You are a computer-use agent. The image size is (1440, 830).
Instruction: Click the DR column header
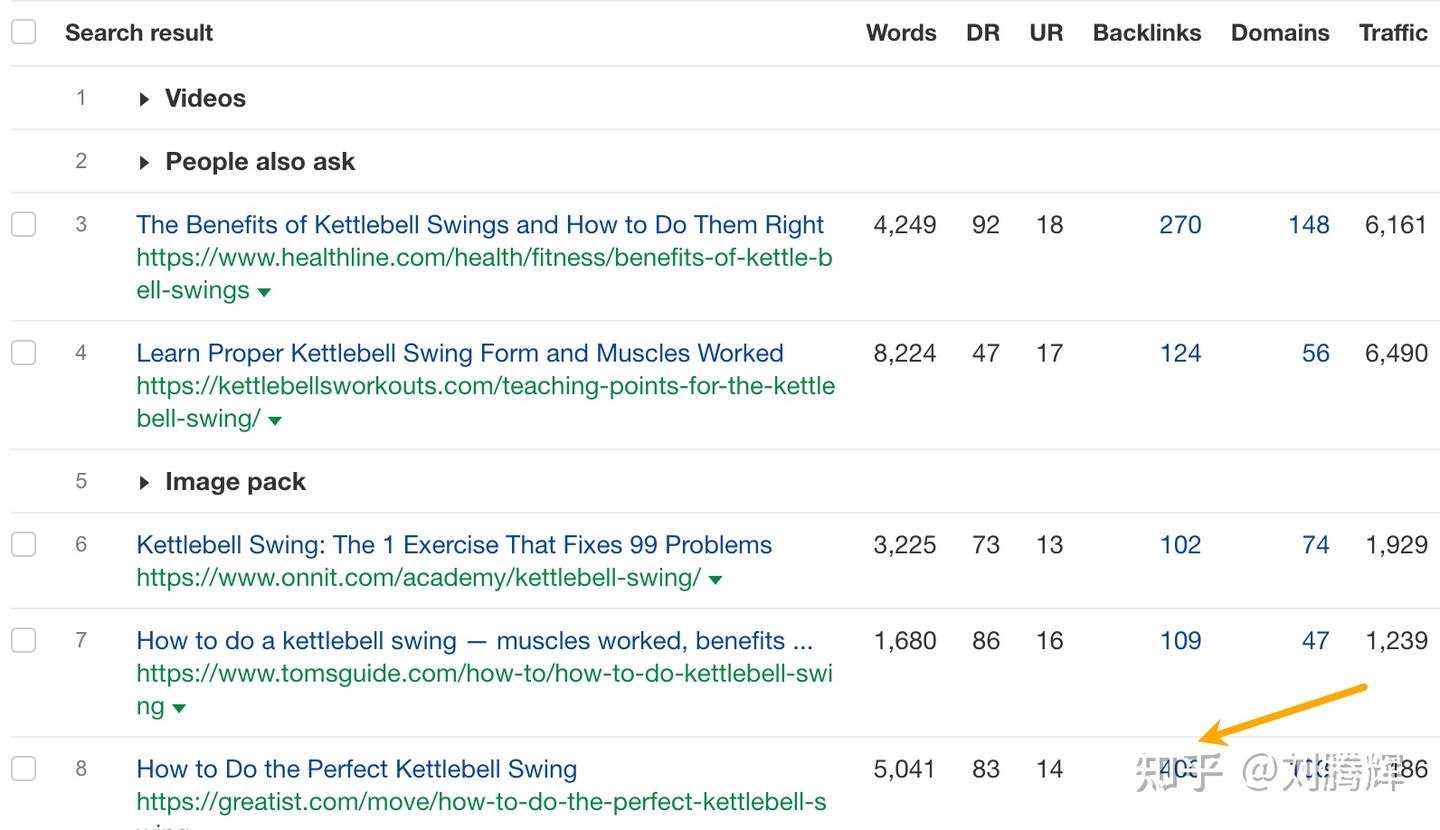point(983,32)
